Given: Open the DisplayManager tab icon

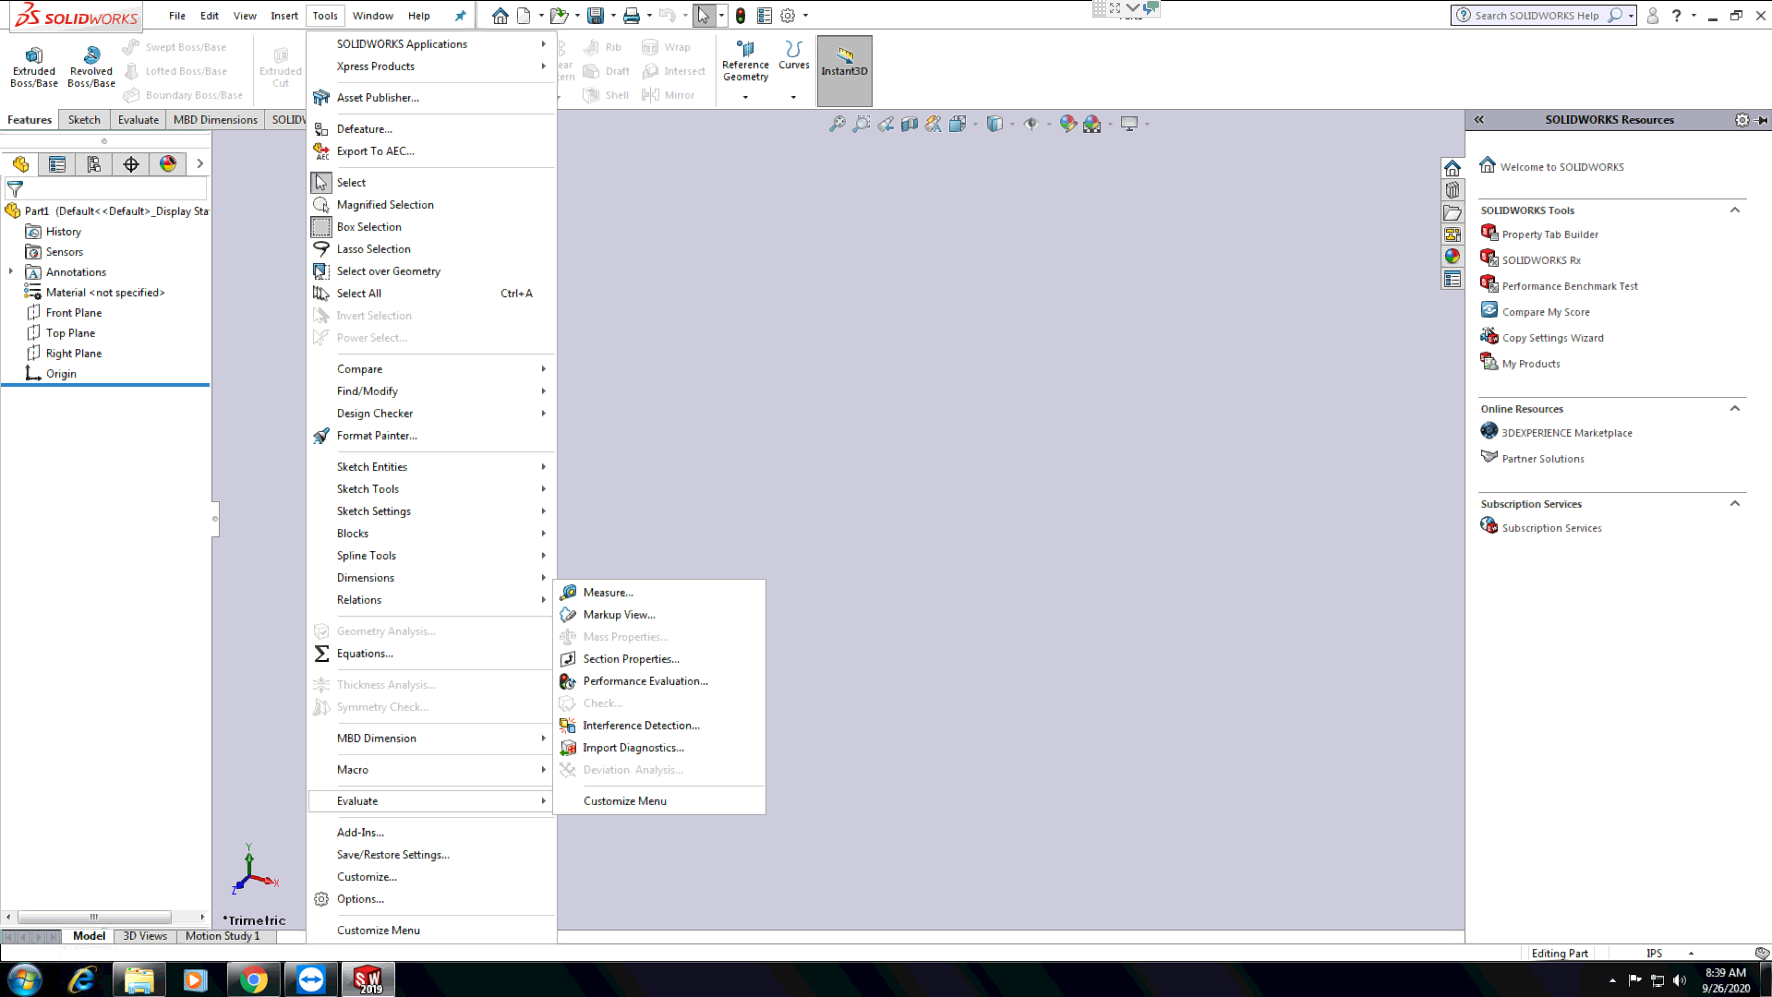Looking at the screenshot, I should coord(168,164).
